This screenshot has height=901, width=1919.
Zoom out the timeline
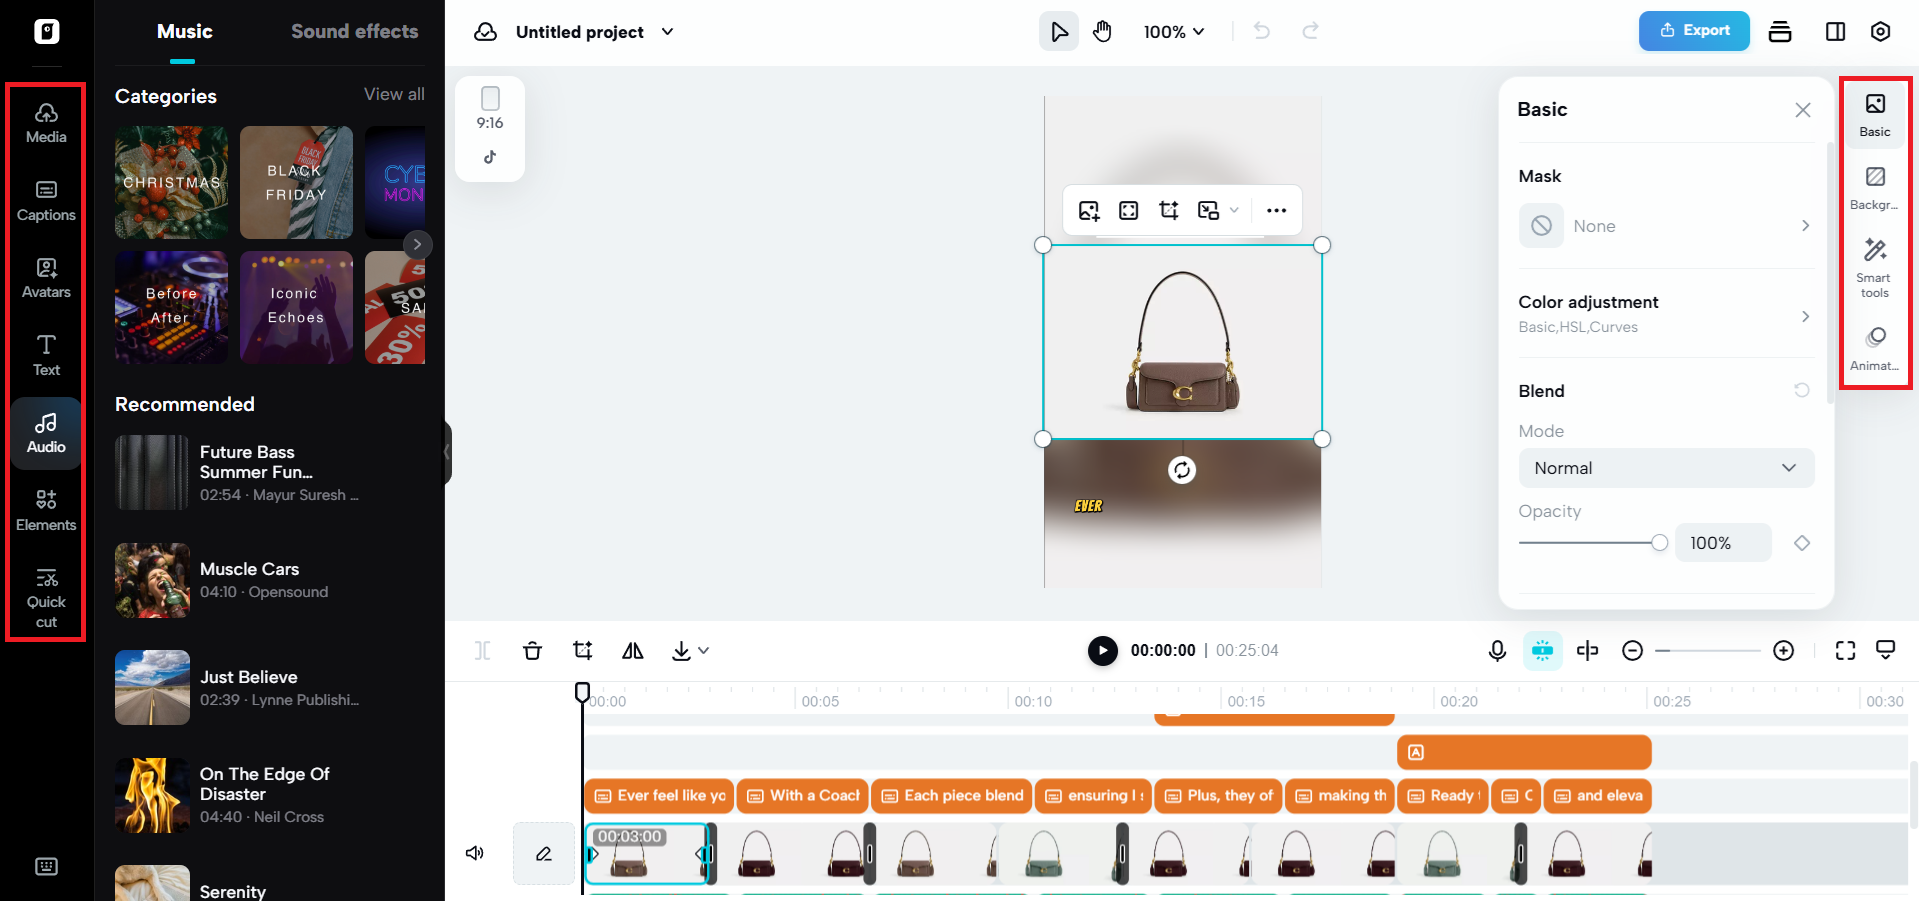(1632, 651)
